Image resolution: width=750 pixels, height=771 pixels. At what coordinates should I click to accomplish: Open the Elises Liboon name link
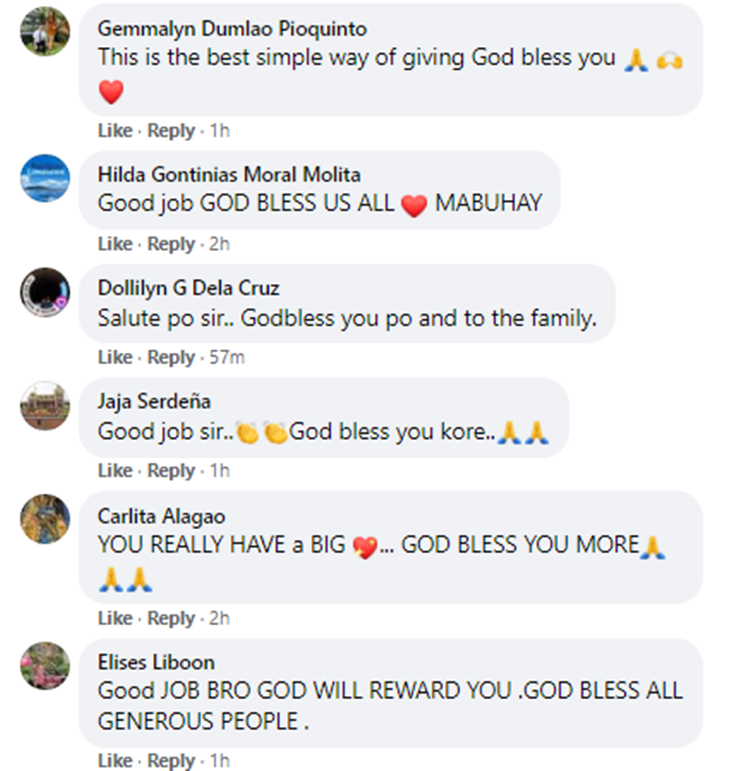(156, 662)
